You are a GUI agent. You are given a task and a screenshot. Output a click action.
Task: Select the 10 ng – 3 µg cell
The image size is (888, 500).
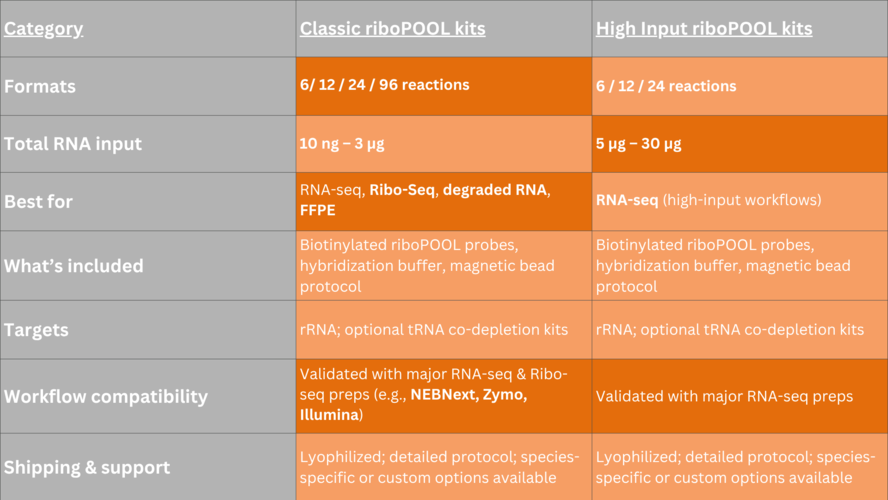pyautogui.click(x=444, y=144)
